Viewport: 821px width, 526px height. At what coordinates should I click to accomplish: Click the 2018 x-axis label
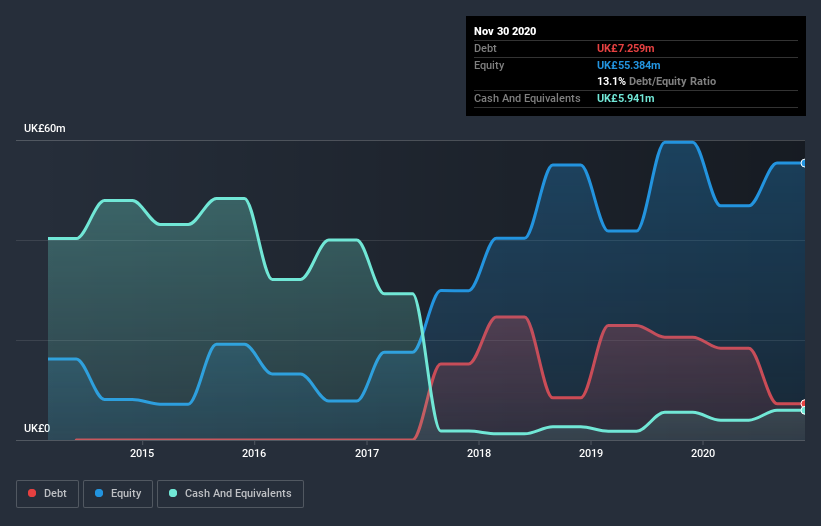pyautogui.click(x=479, y=453)
